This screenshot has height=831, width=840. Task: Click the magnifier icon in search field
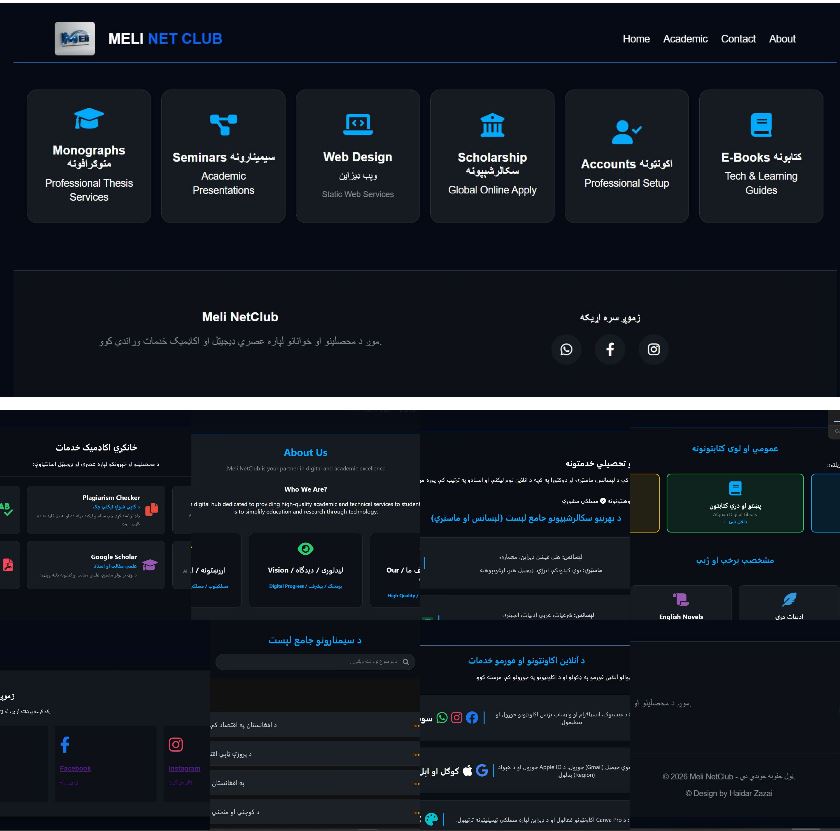click(x=406, y=662)
